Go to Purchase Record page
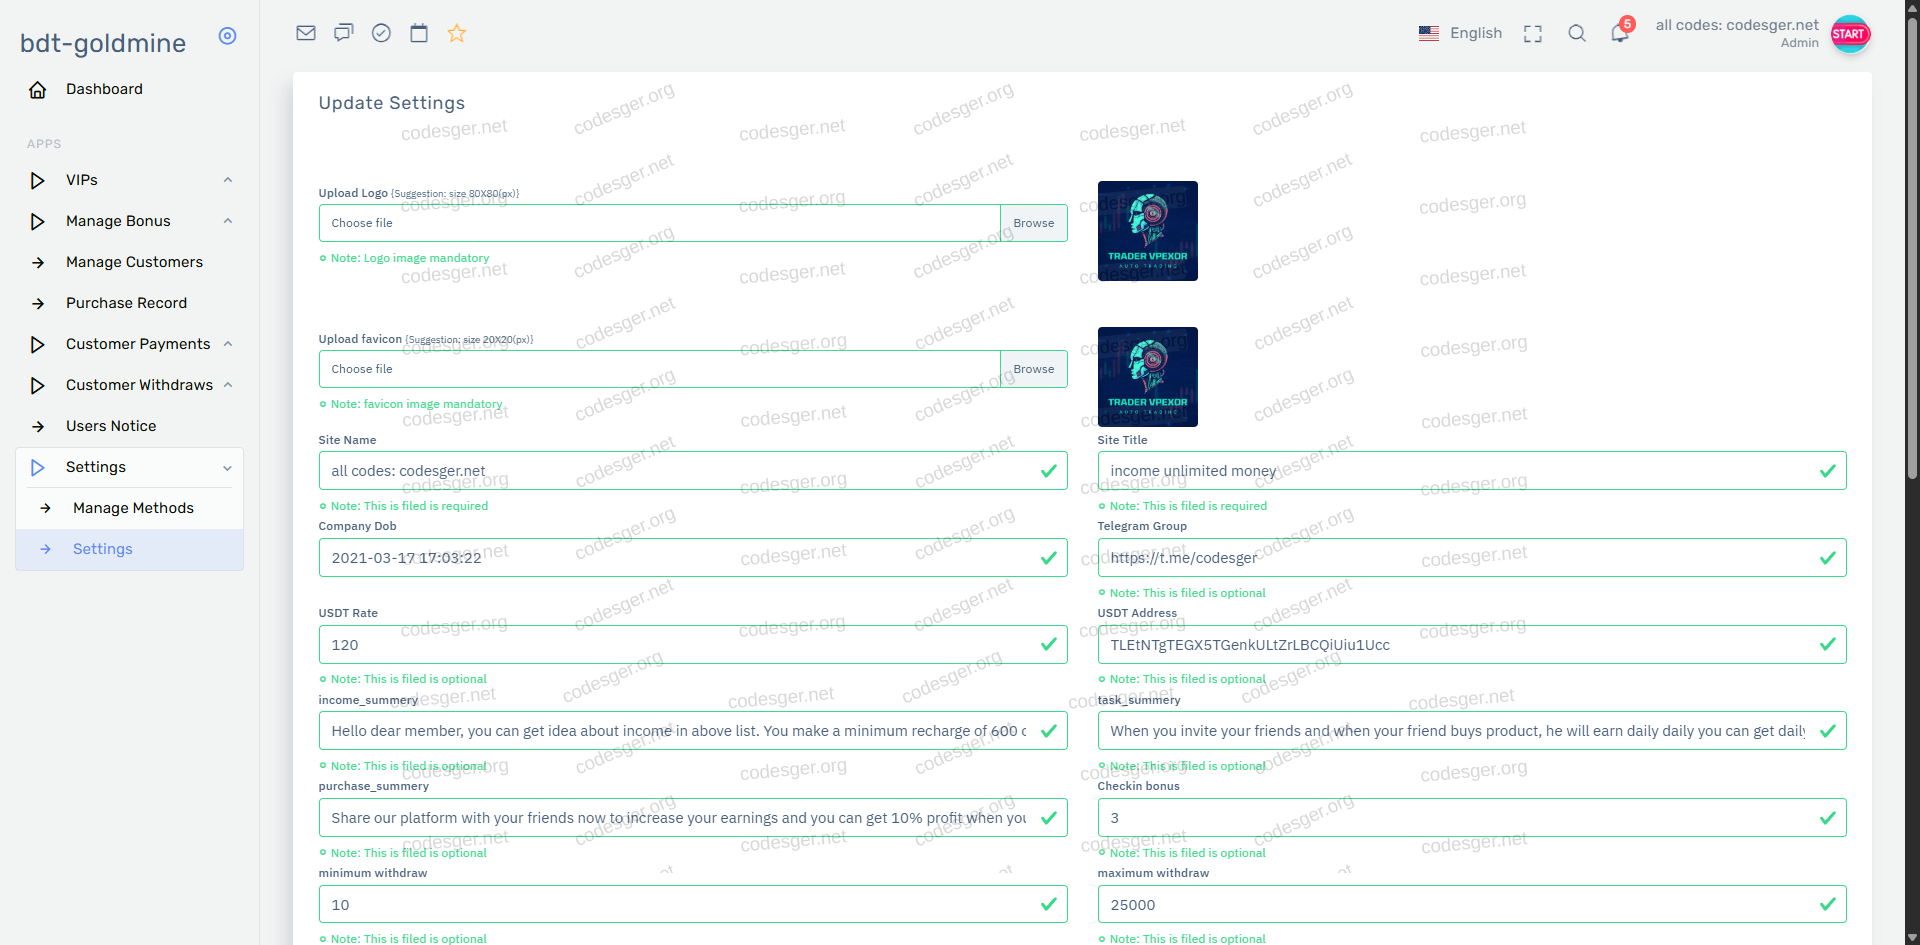 tap(126, 303)
